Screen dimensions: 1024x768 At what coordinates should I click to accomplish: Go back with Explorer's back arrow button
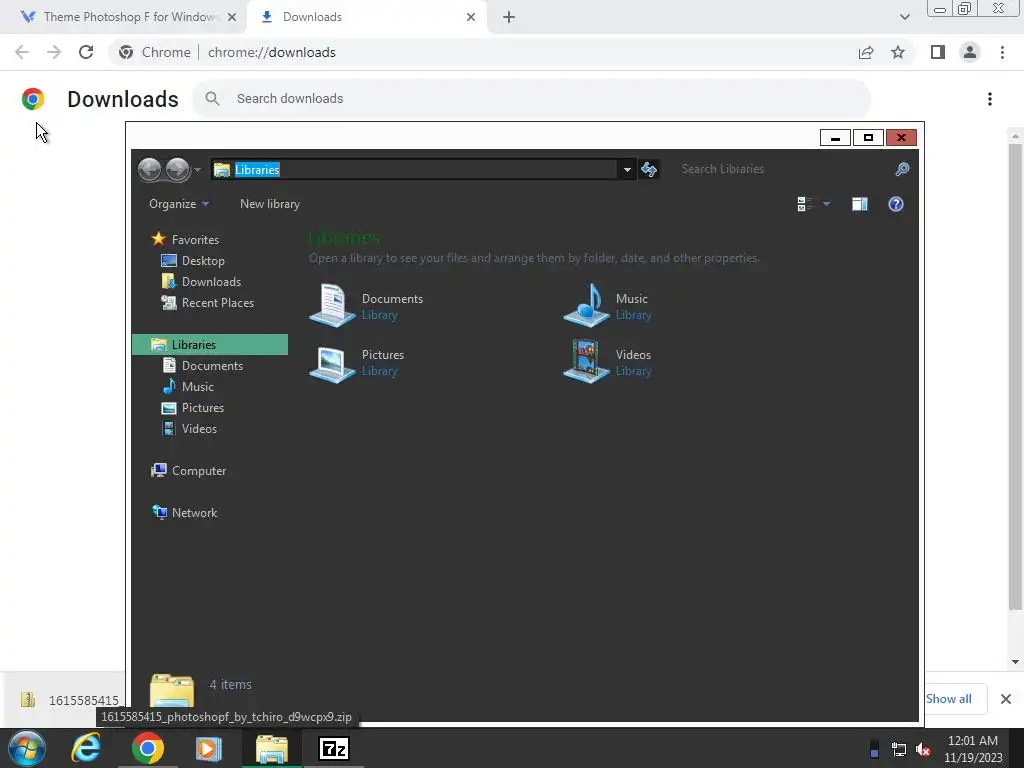pos(150,170)
